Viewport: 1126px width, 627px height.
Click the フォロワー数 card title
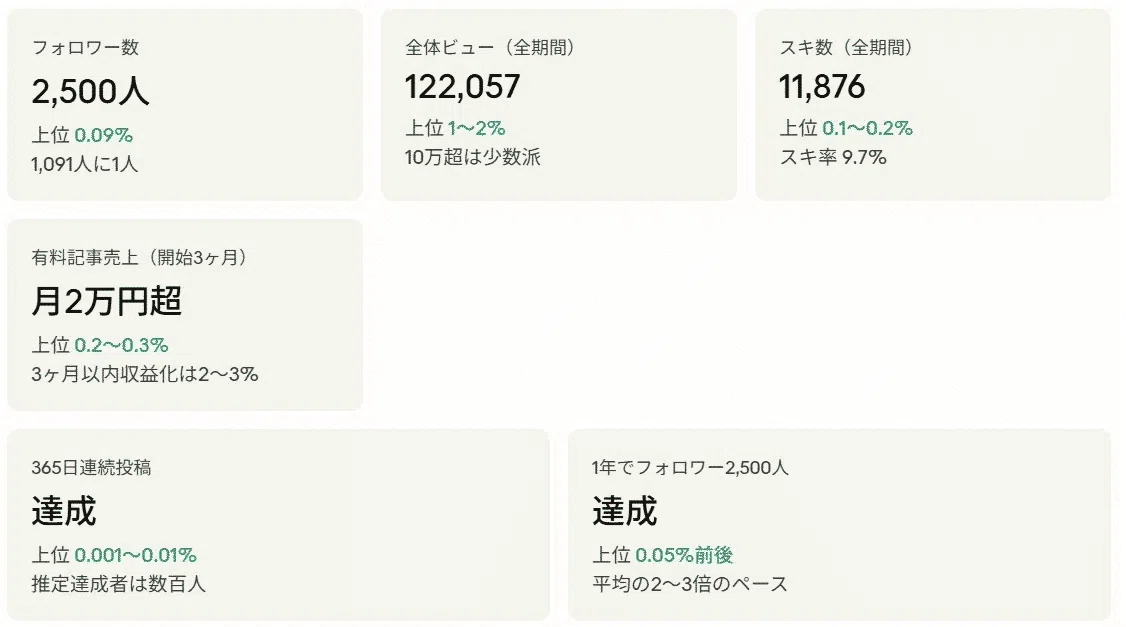[85, 47]
